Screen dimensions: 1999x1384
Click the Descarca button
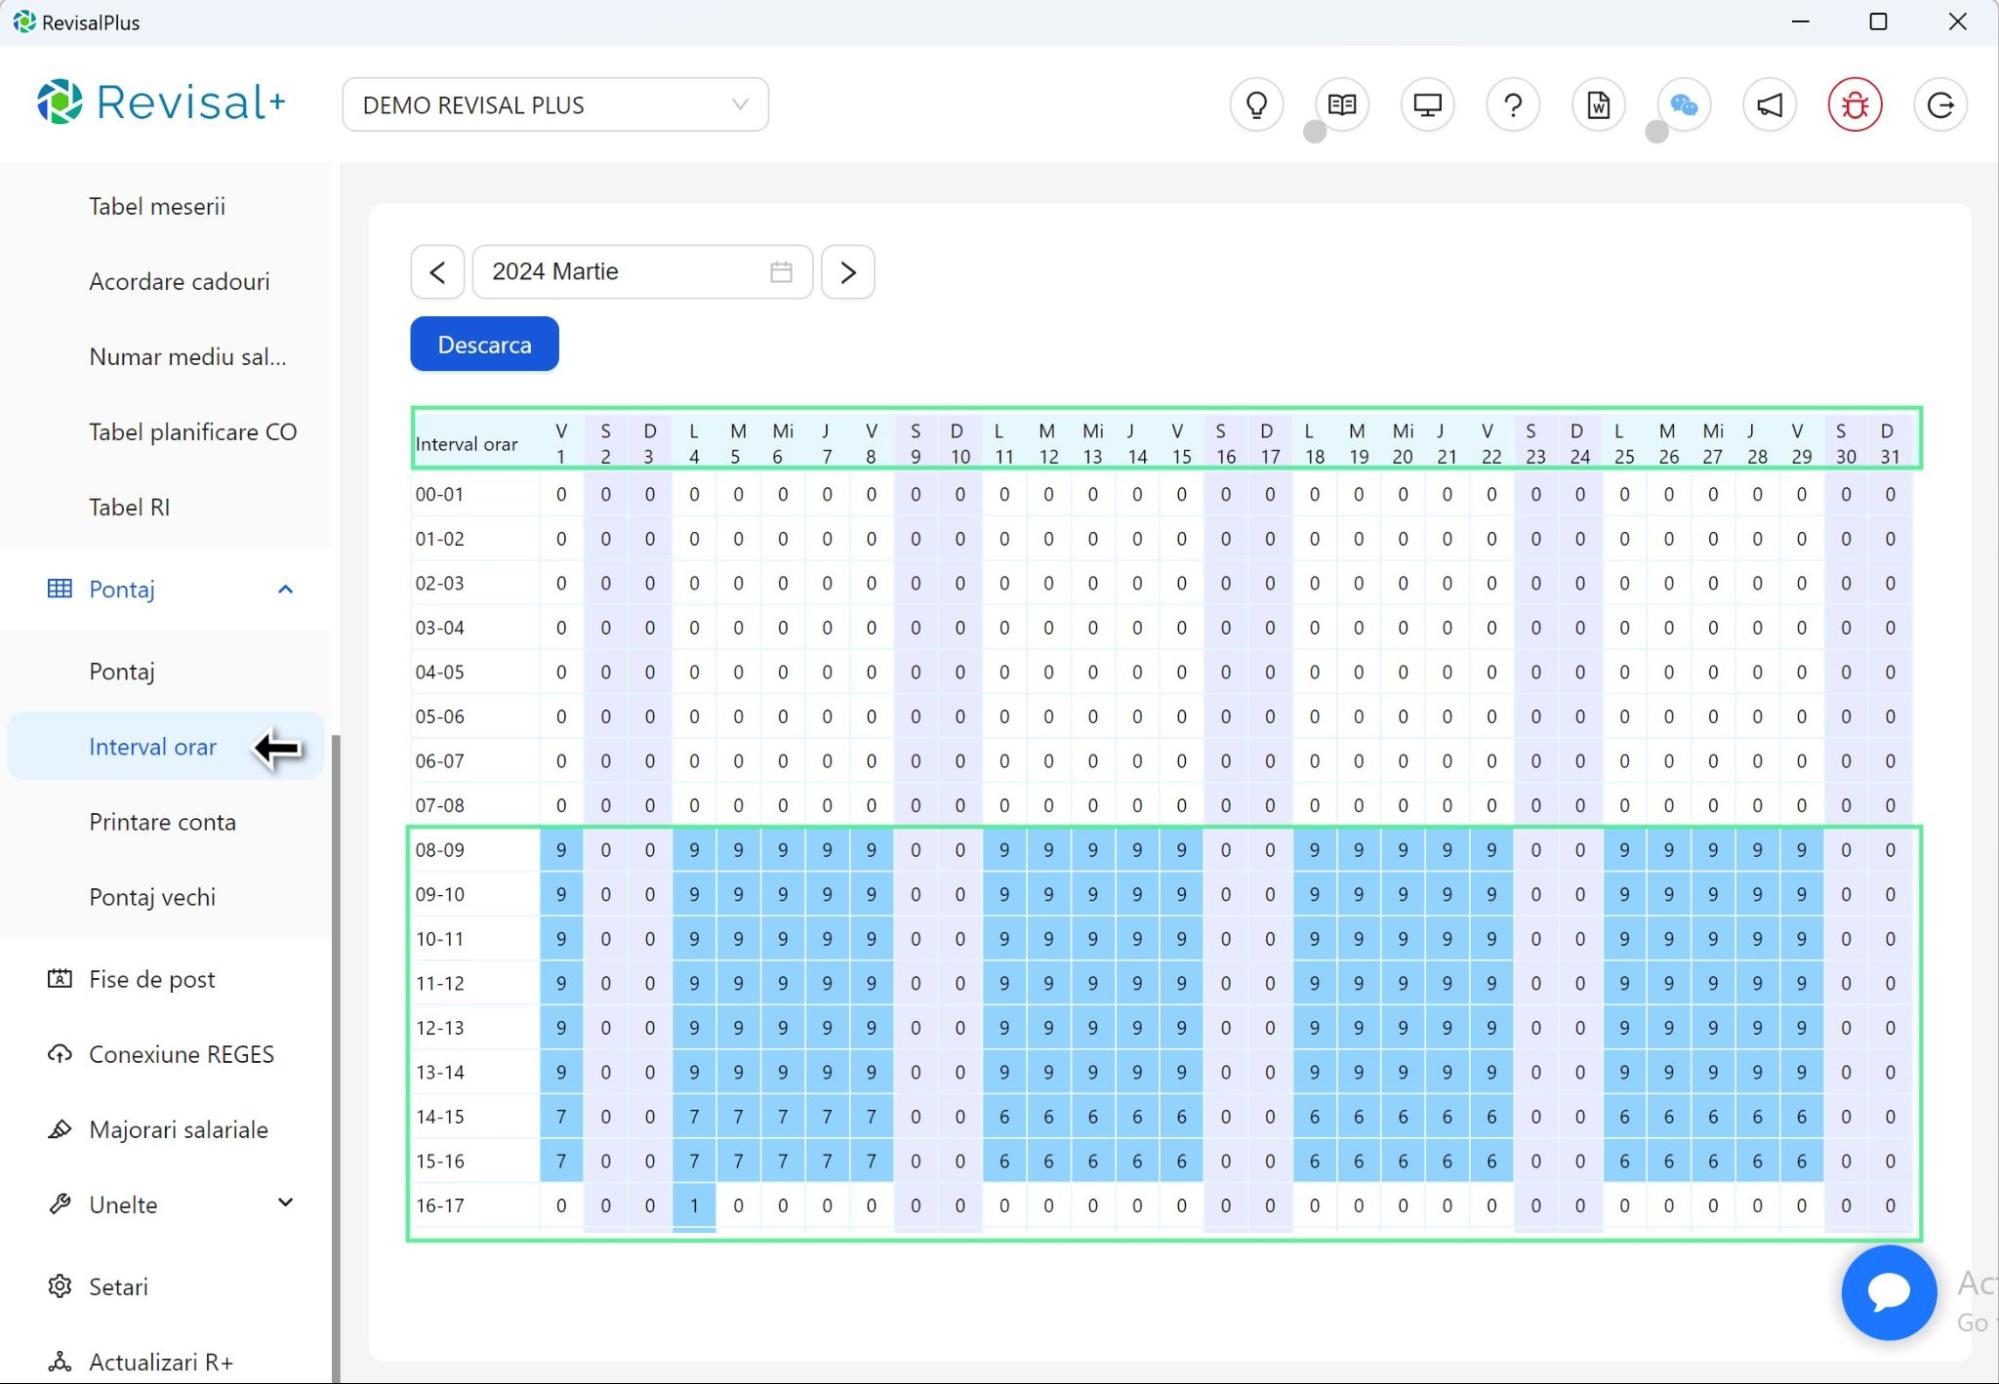484,344
